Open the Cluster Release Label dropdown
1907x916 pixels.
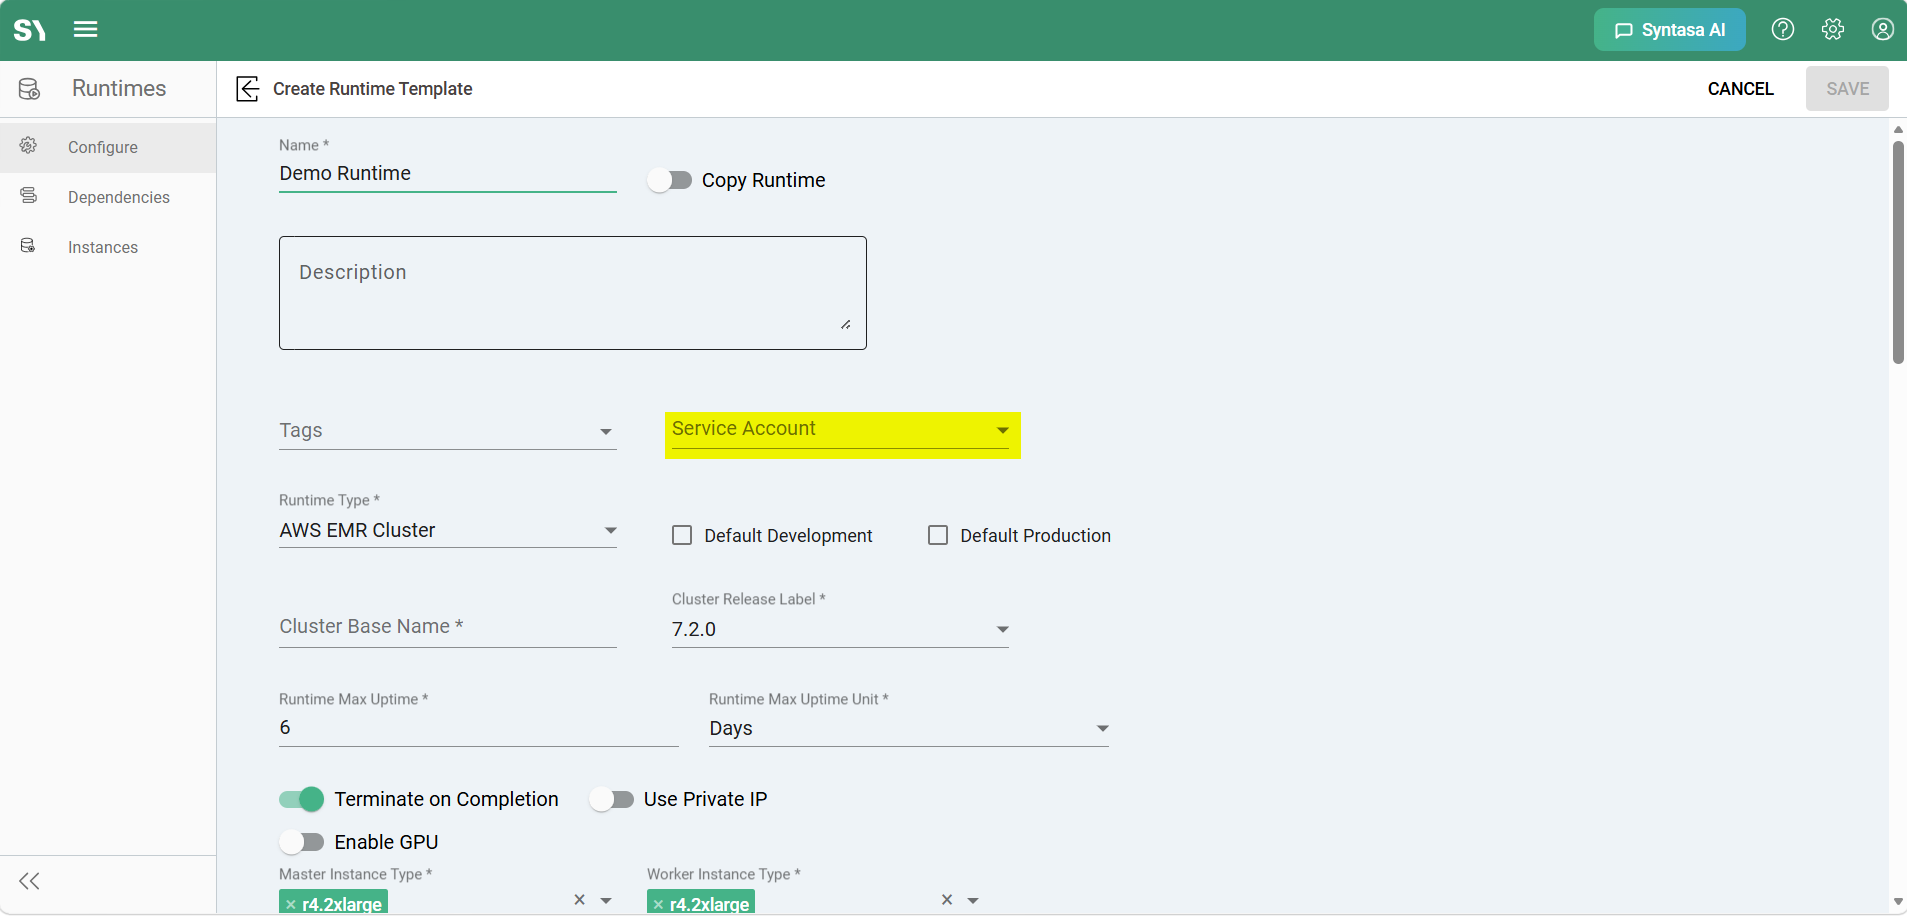(840, 629)
